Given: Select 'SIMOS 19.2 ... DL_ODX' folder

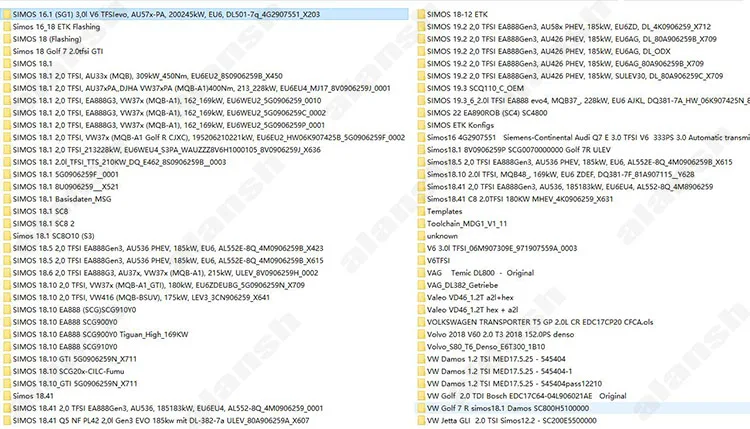Looking at the screenshot, I should [x=549, y=51].
